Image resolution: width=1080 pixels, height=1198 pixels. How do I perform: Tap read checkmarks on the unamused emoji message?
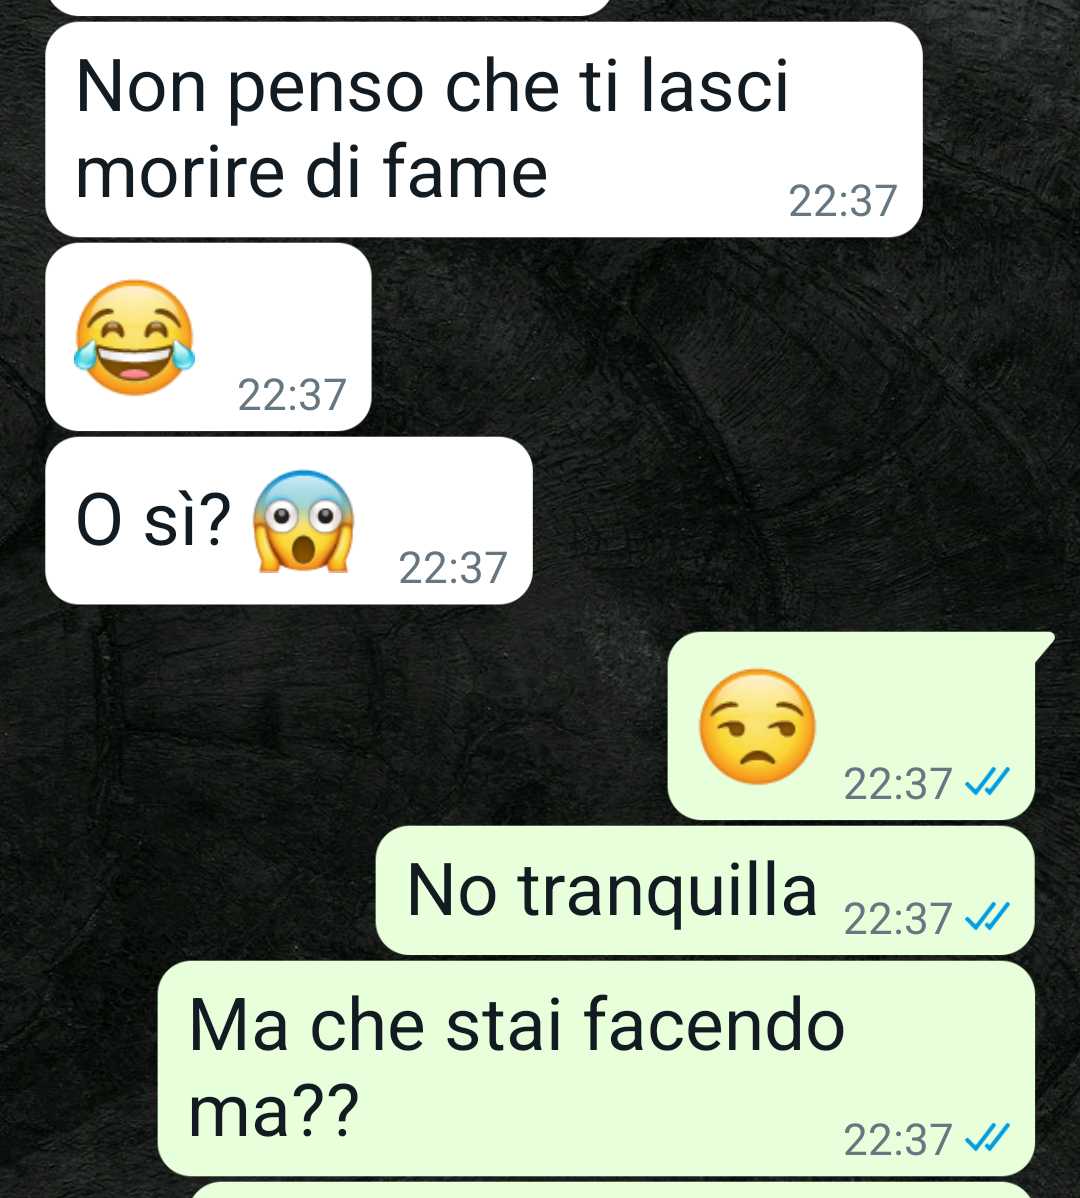tap(988, 782)
